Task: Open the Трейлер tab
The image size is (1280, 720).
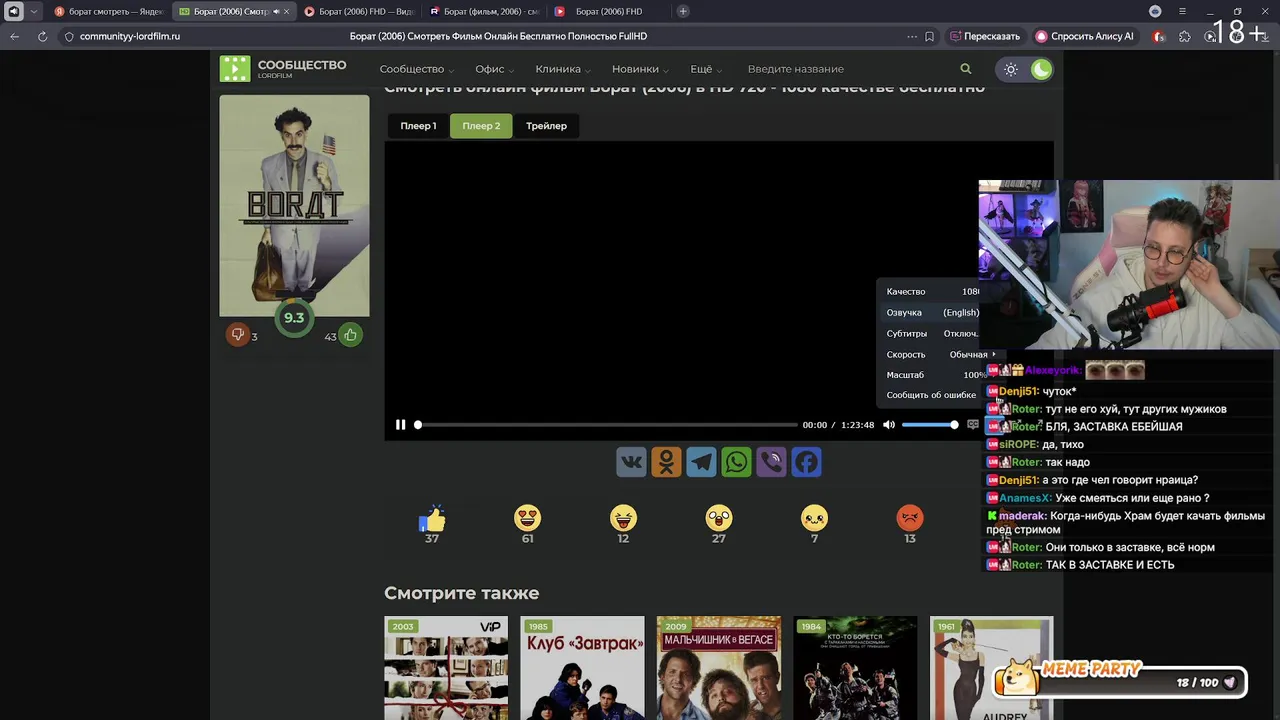Action: click(x=546, y=126)
